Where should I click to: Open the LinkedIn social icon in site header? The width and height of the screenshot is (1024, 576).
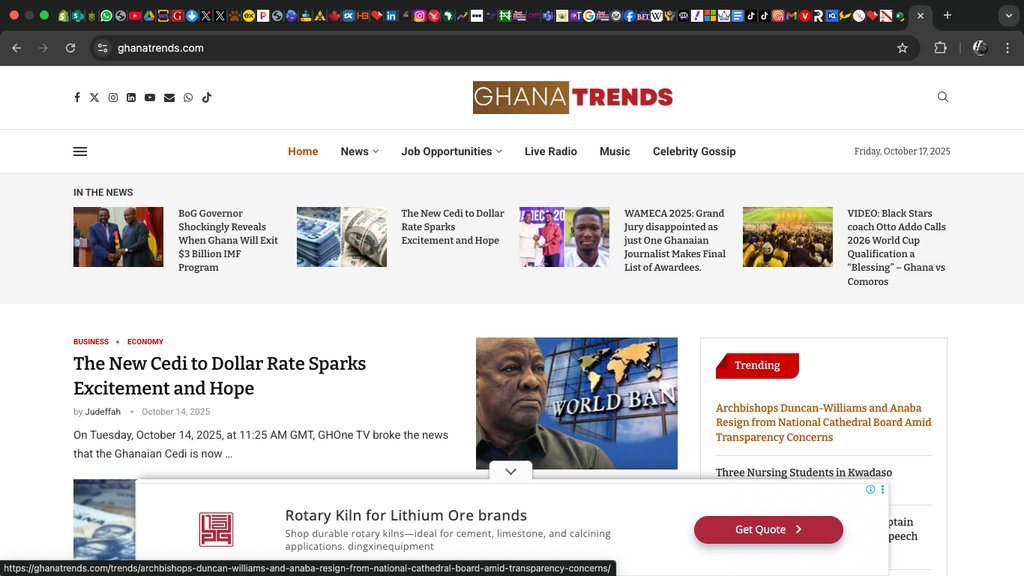[131, 97]
